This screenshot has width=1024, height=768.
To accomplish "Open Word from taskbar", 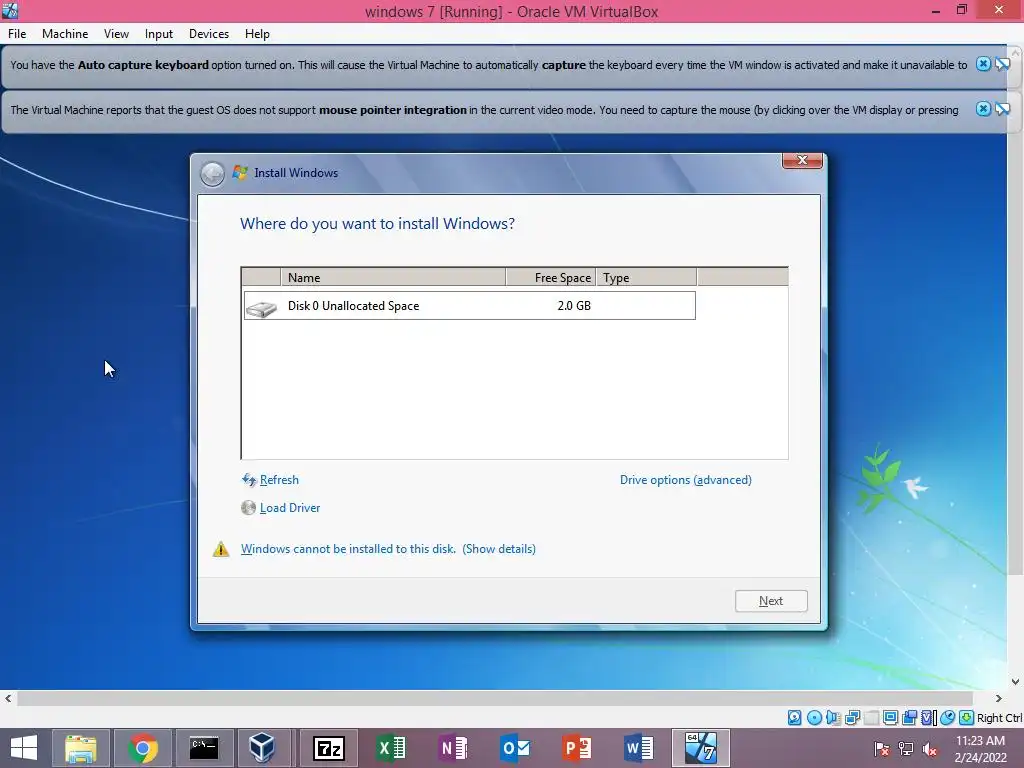I will click(639, 748).
